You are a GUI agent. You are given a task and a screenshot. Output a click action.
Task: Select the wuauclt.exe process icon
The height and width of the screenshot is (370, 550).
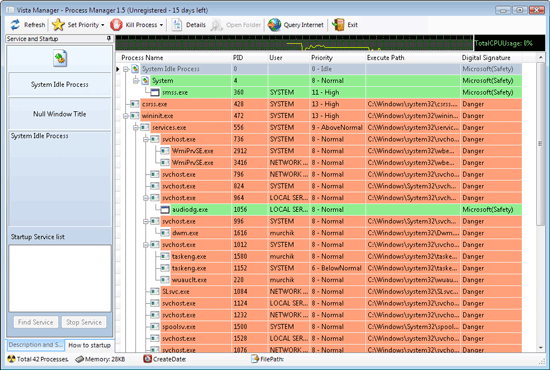(x=165, y=280)
